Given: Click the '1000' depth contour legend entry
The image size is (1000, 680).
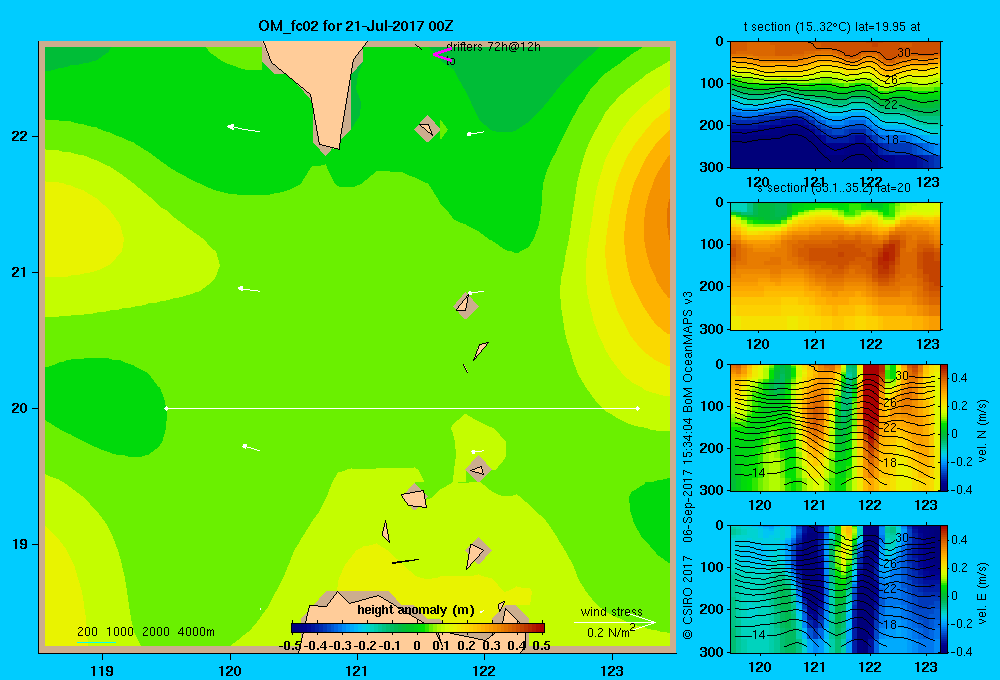Looking at the screenshot, I should pos(120,632).
